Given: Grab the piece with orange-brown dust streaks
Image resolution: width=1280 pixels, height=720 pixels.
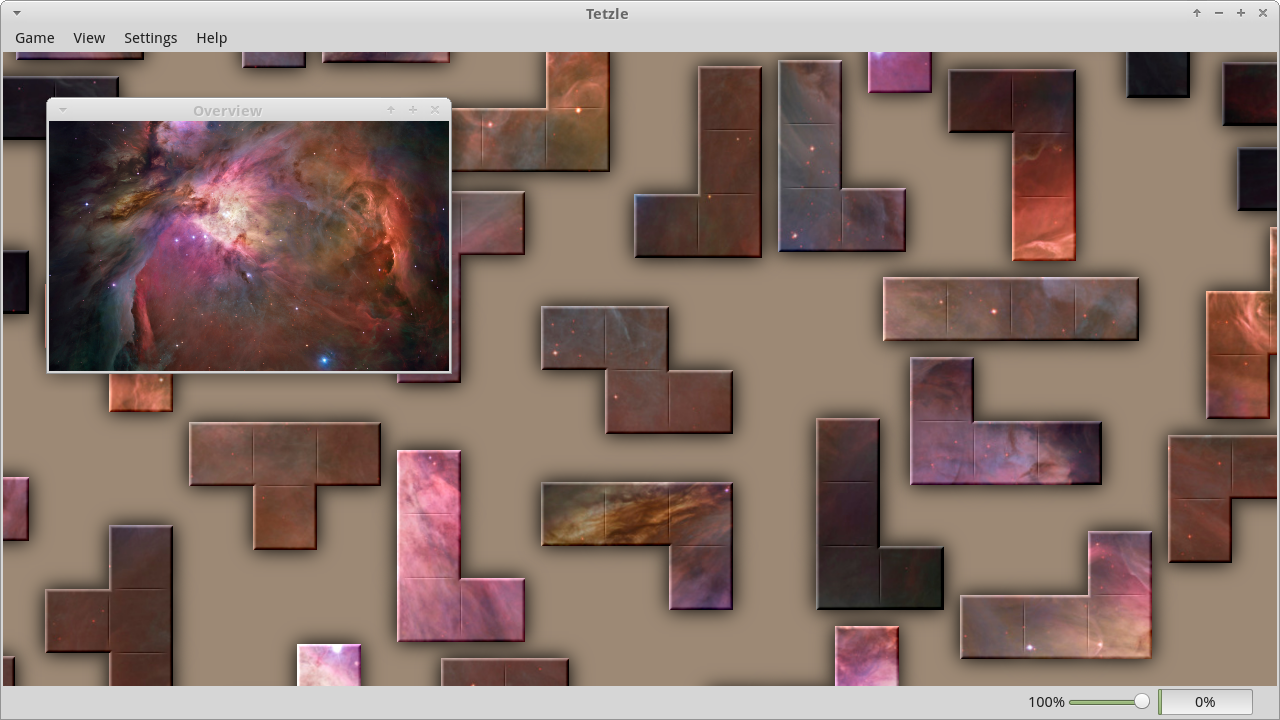Looking at the screenshot, I should coord(636,514).
